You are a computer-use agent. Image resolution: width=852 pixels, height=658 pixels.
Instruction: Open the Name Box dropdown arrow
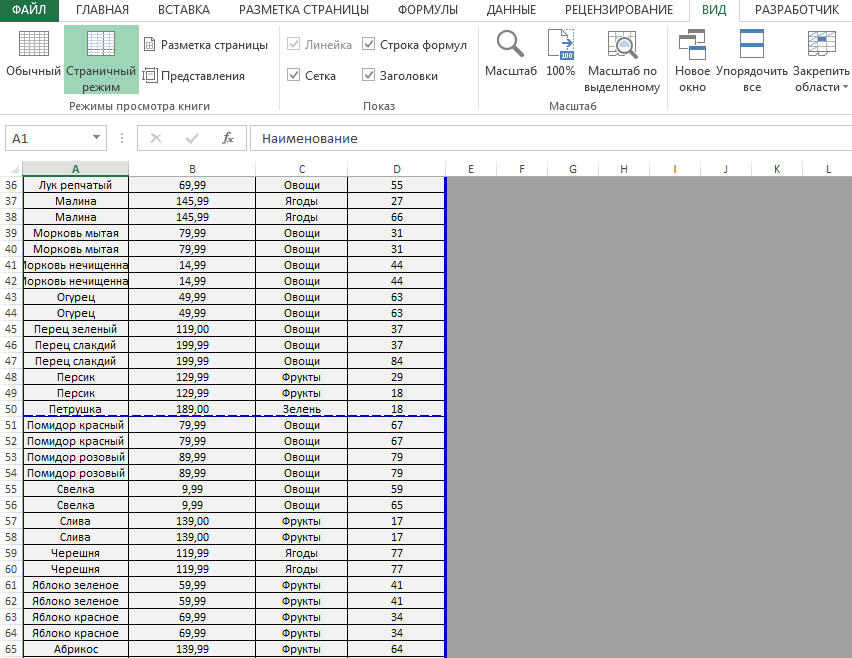click(97, 138)
